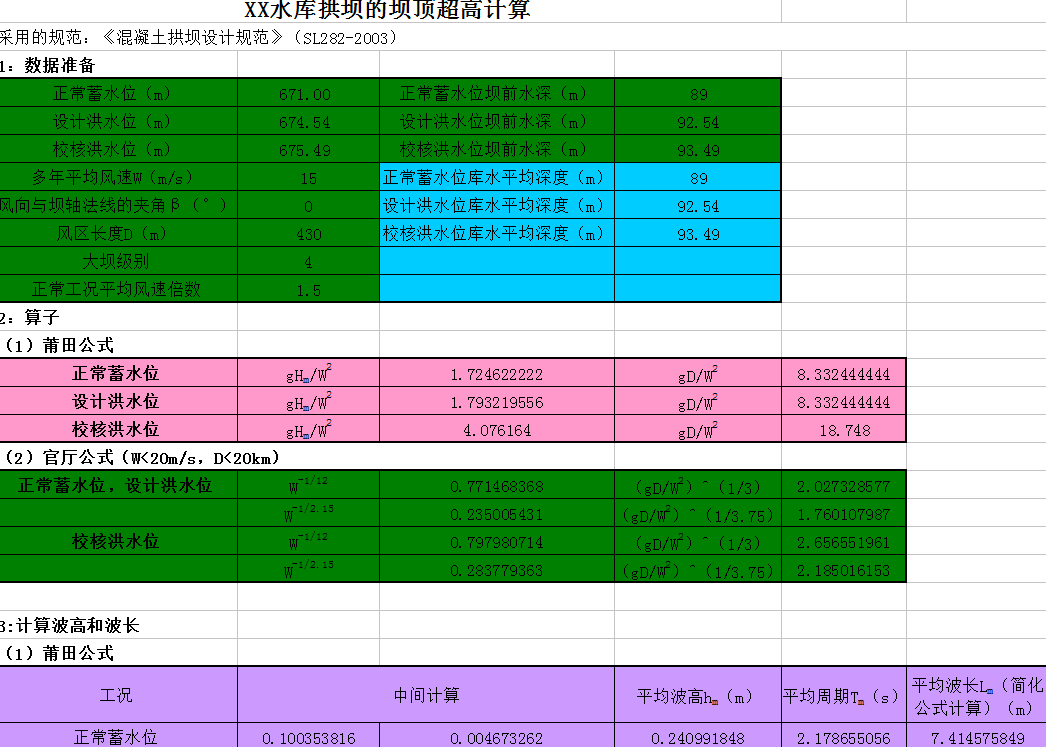Screen dimensions: 1046x747
Task: Click the wind speed multiplier value 1.5
Action: 308,290
